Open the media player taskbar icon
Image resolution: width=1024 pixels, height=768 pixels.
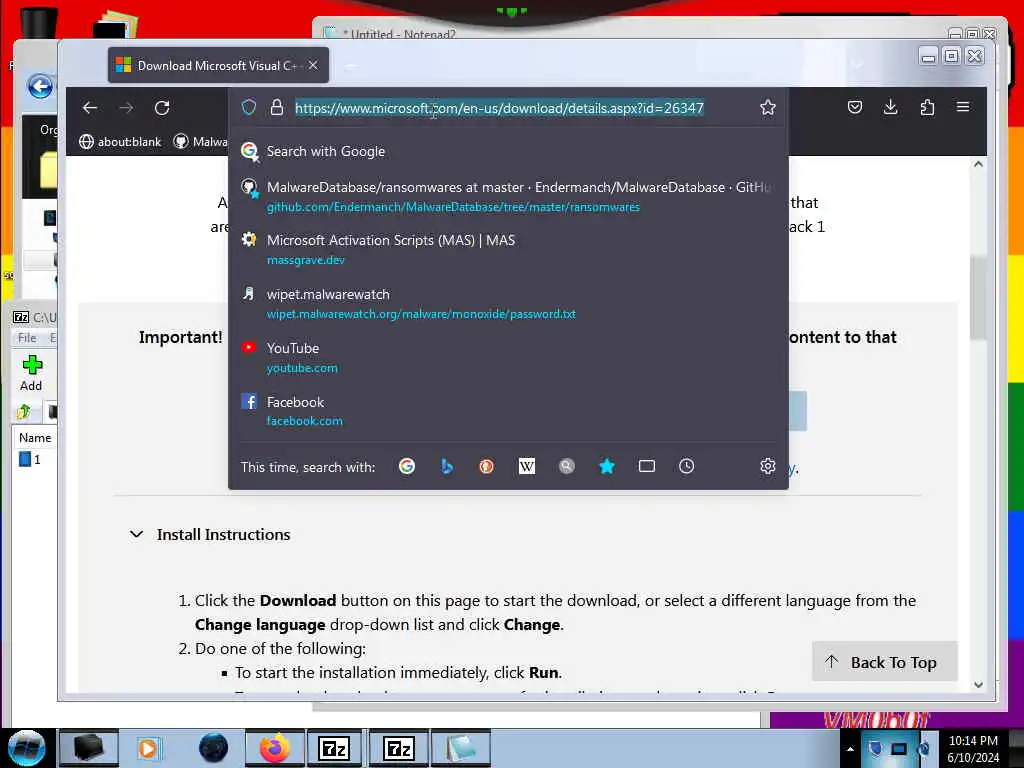tap(148, 748)
